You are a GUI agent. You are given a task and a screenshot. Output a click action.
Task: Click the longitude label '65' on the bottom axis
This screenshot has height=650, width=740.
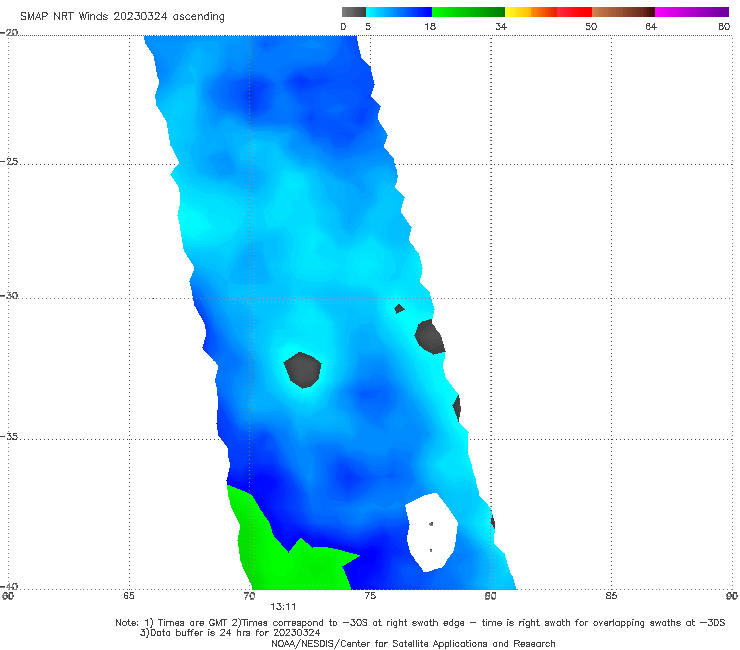pos(129,596)
